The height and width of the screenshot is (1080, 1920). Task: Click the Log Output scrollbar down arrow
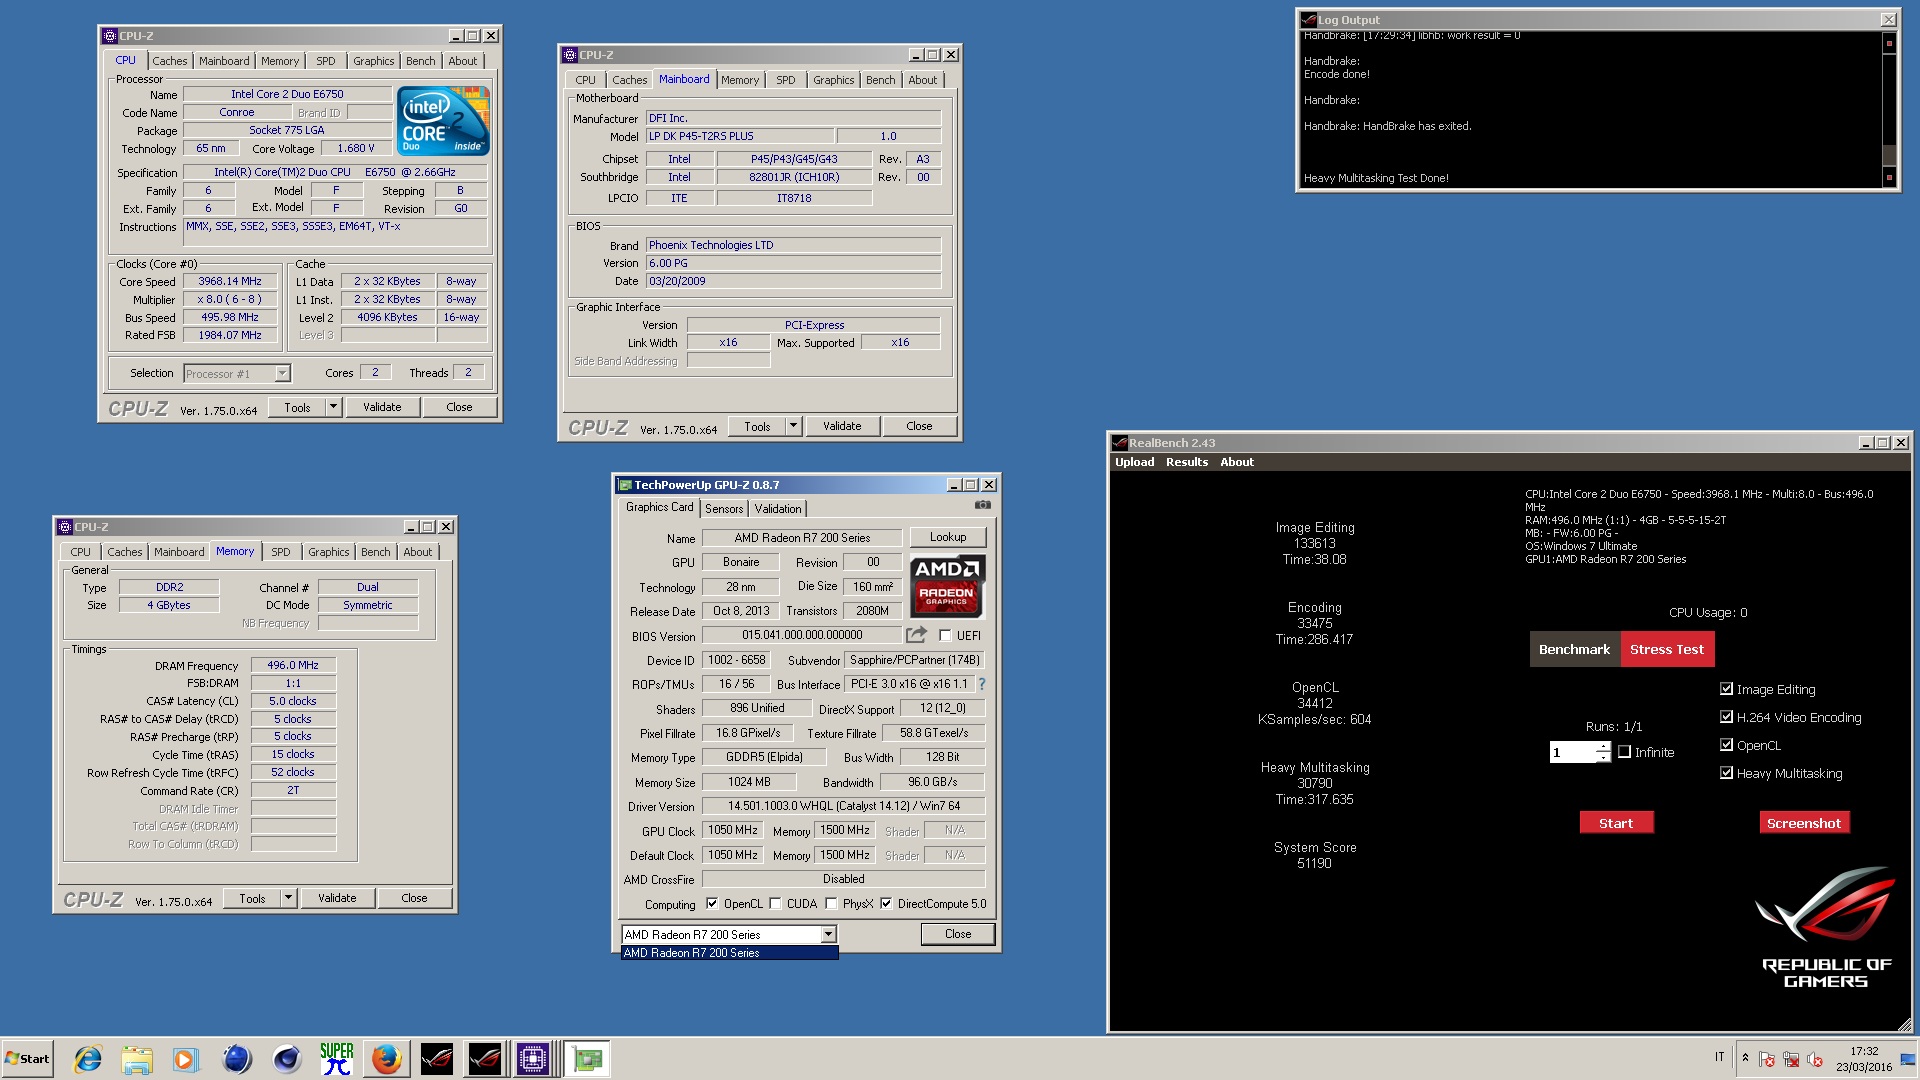coord(1889,177)
